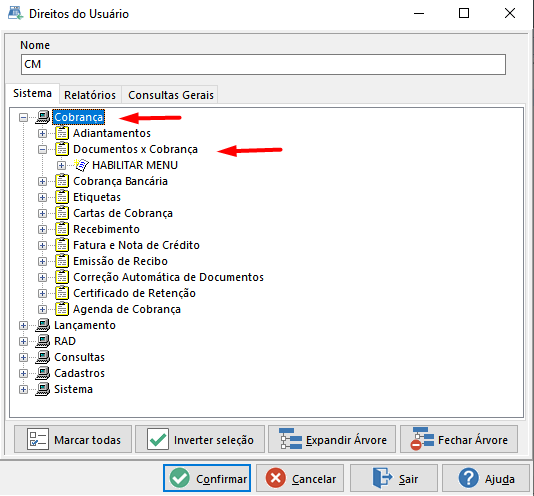Expand the Recebimento branch
The width and height of the screenshot is (534, 496).
pyautogui.click(x=43, y=230)
